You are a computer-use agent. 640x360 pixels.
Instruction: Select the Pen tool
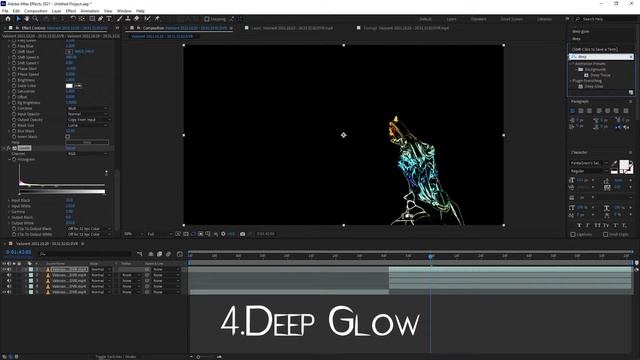(100, 19)
